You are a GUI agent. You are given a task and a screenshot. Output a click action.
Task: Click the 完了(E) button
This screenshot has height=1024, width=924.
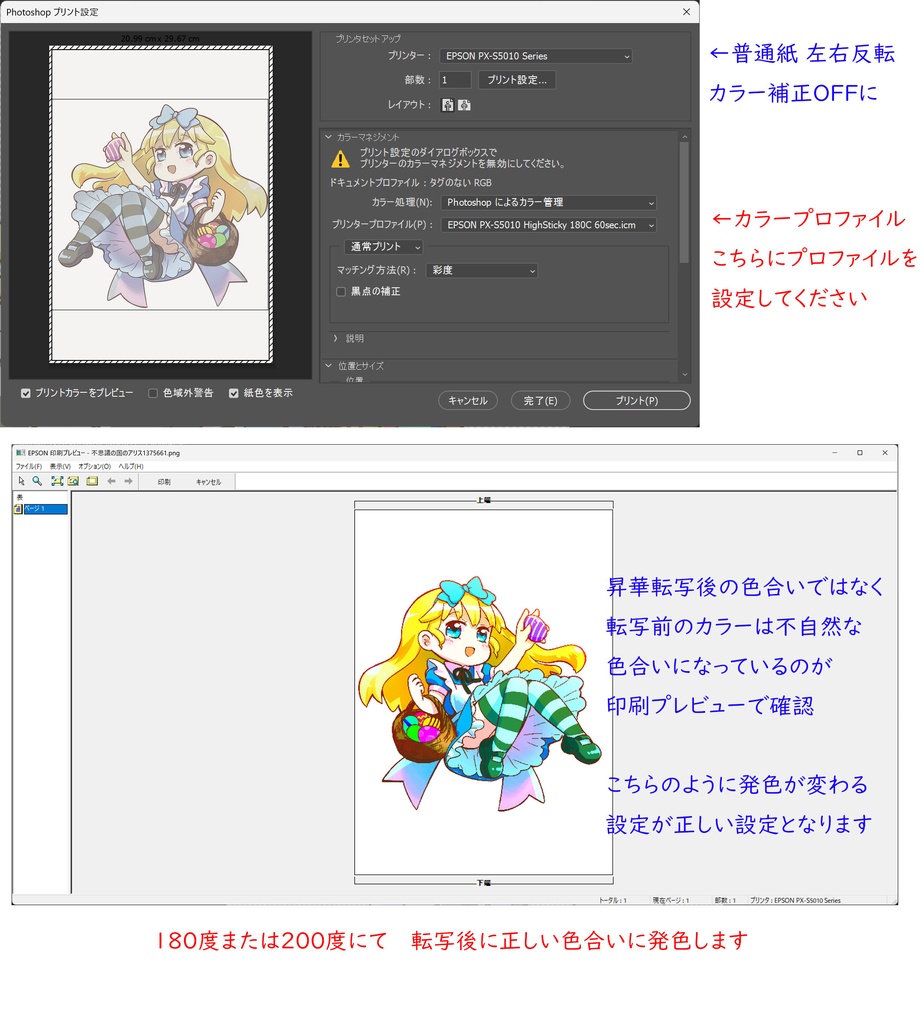540,400
